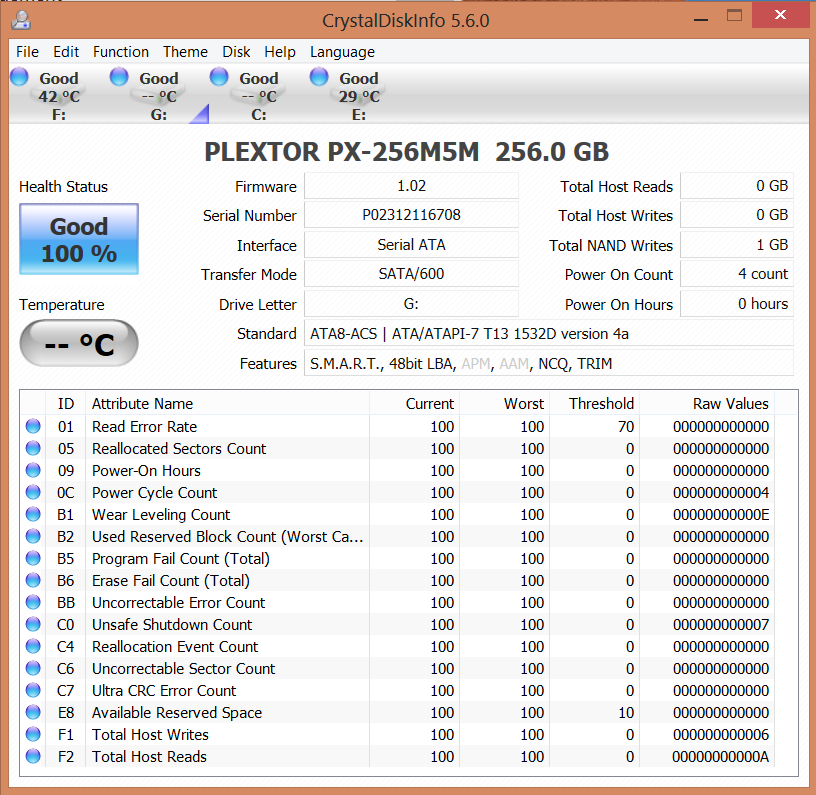Open the Language menu
Viewport: 816px width, 795px height.
click(342, 52)
